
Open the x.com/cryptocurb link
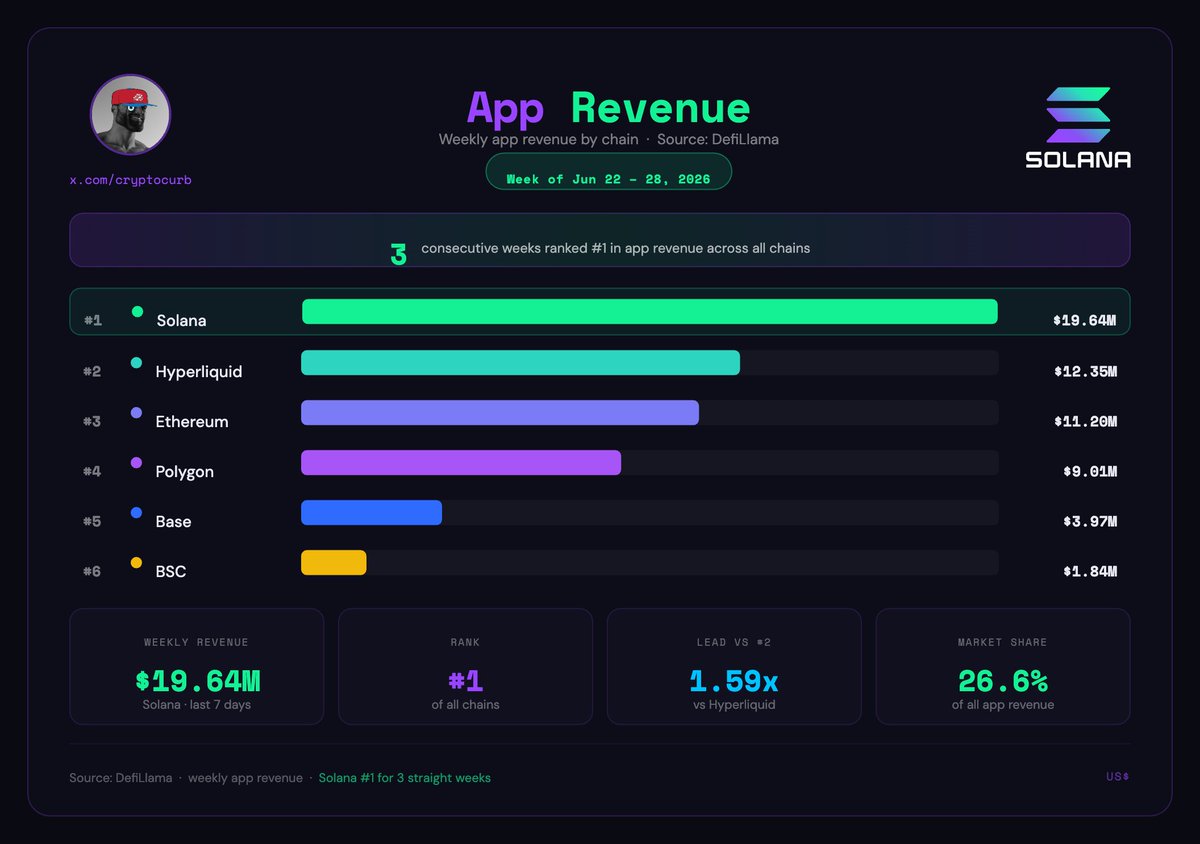(x=130, y=180)
